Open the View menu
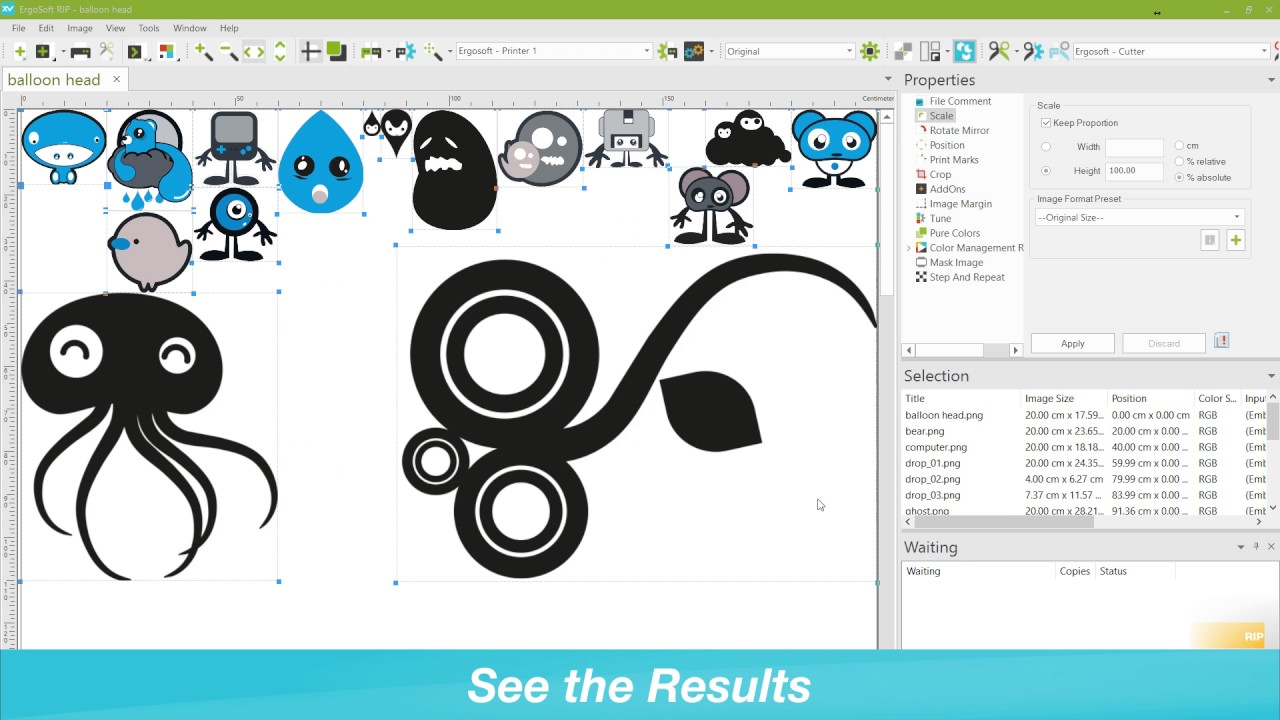Screen dimensions: 1280x720 click(x=116, y=28)
